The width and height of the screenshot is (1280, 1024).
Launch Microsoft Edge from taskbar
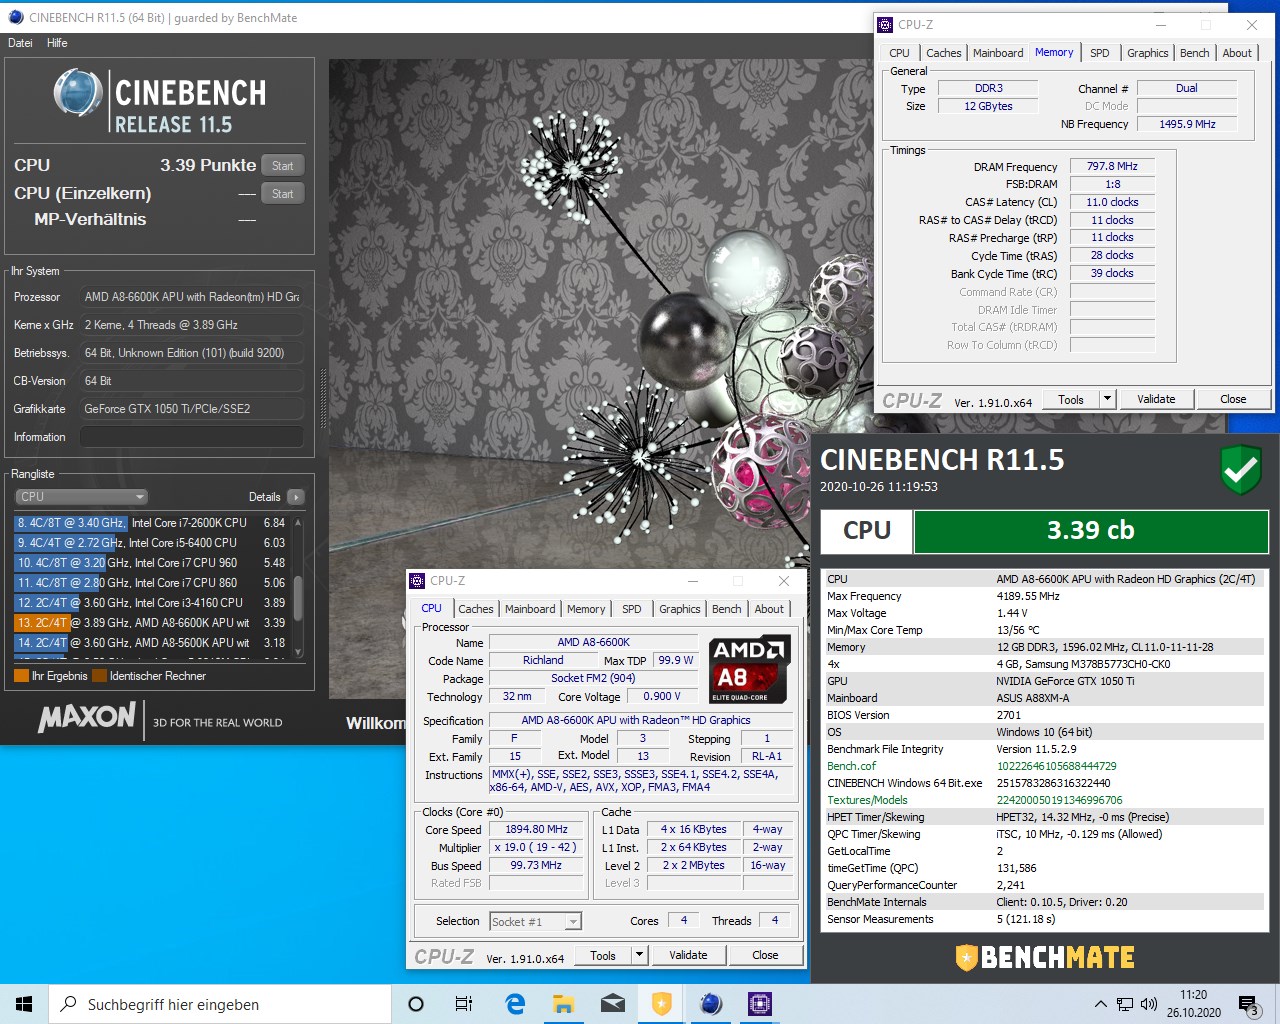click(x=515, y=1004)
